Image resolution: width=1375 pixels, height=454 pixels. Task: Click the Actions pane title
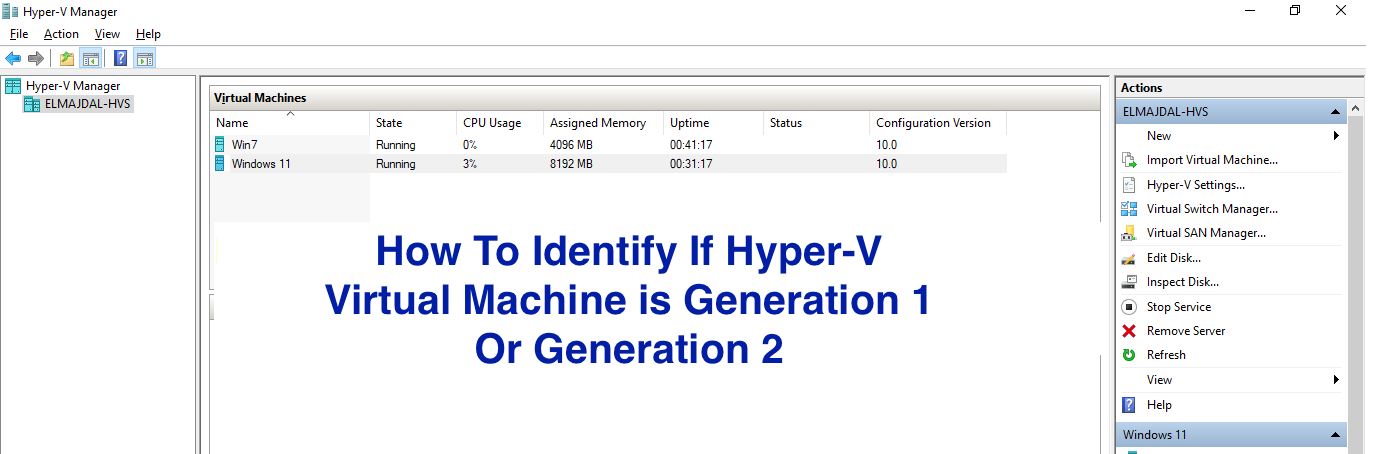tap(1141, 88)
